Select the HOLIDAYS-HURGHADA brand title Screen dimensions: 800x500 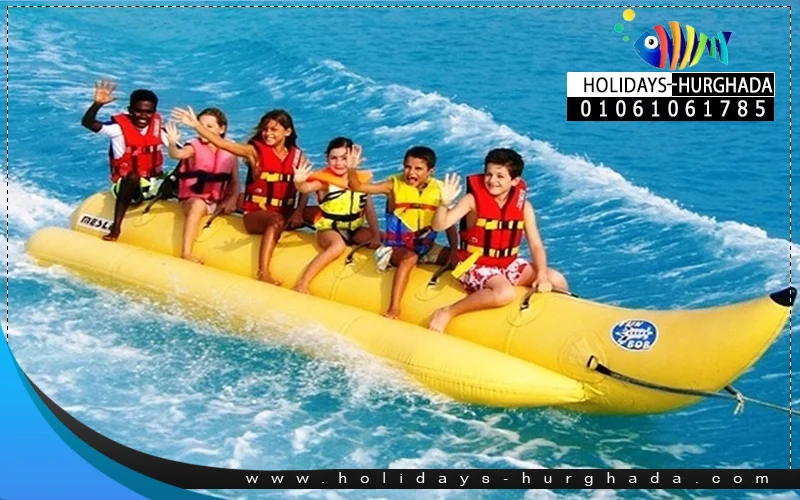pos(670,85)
